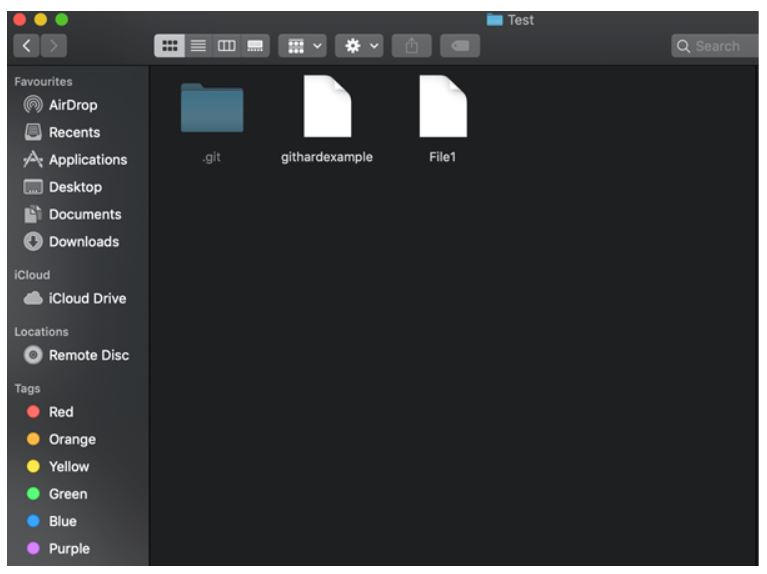Click the .git folder name label

point(211,158)
